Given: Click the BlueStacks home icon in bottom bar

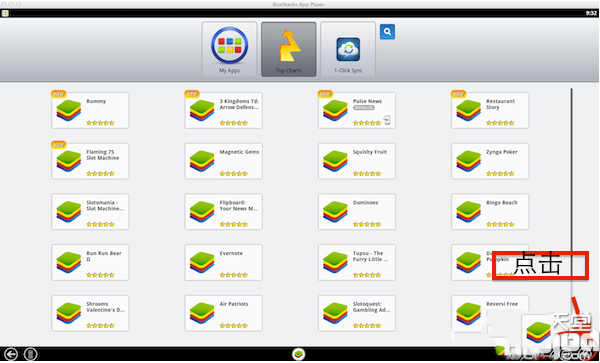Looking at the screenshot, I should click(298, 354).
